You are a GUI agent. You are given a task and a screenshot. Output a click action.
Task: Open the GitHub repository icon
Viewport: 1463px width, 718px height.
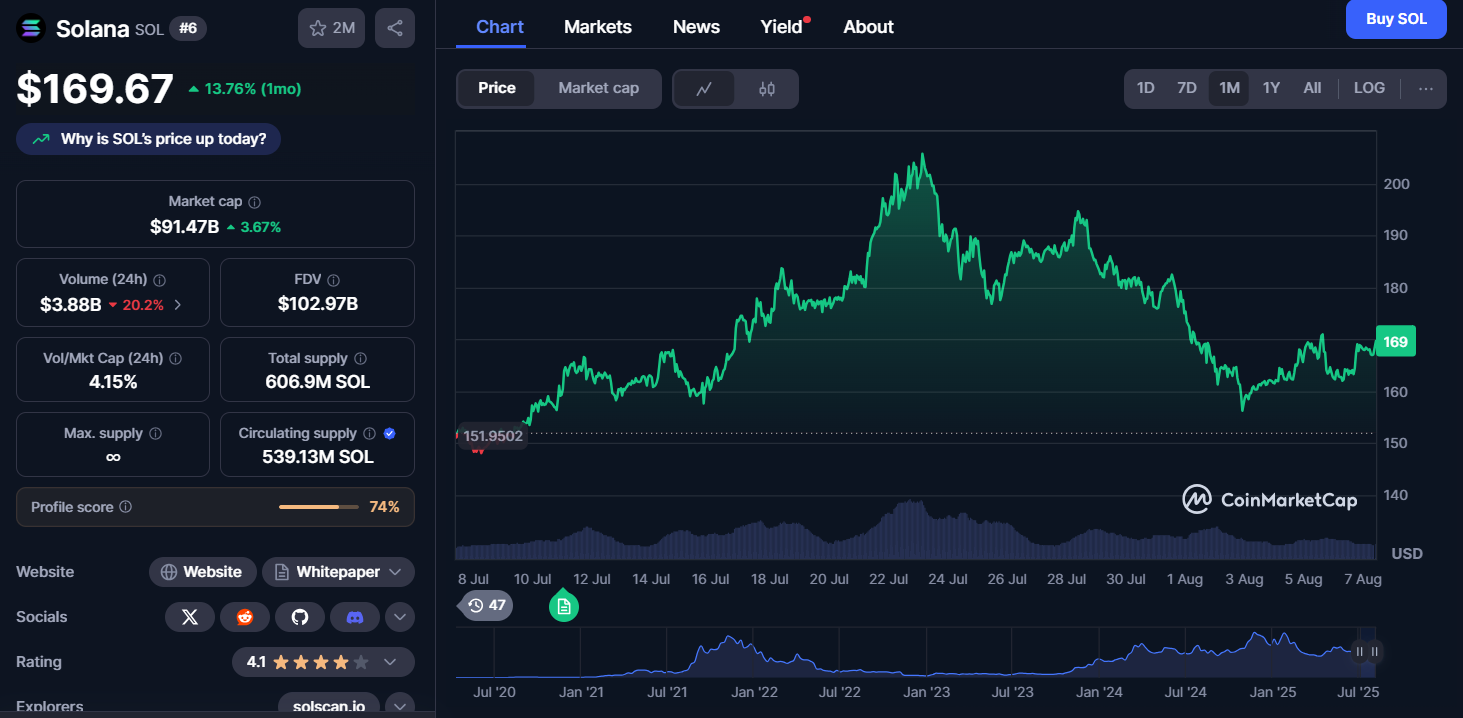coord(300,617)
